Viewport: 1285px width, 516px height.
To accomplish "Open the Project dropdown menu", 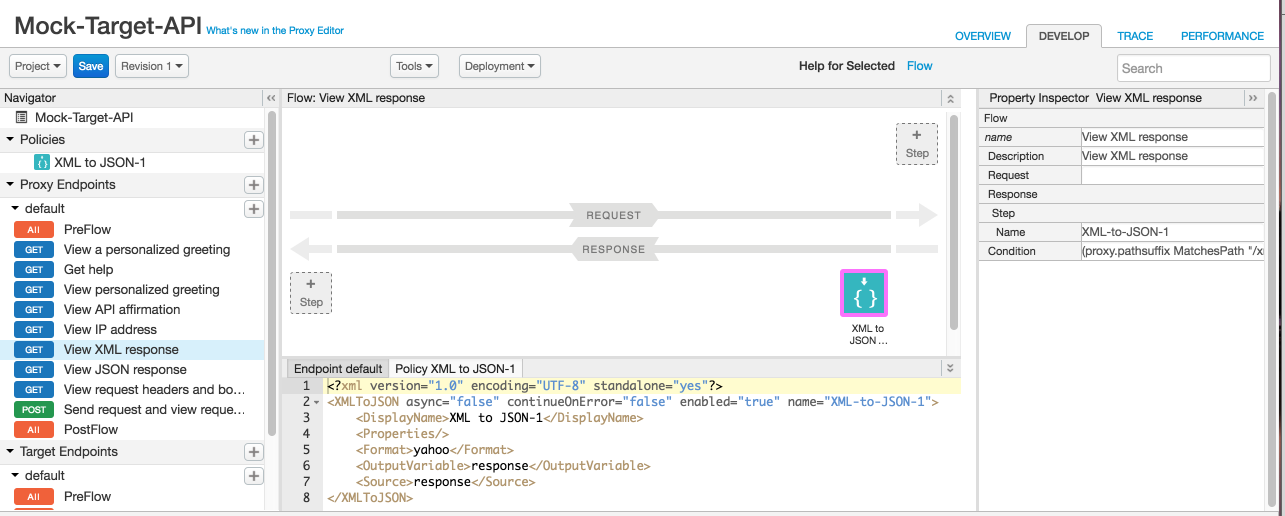I will [38, 66].
